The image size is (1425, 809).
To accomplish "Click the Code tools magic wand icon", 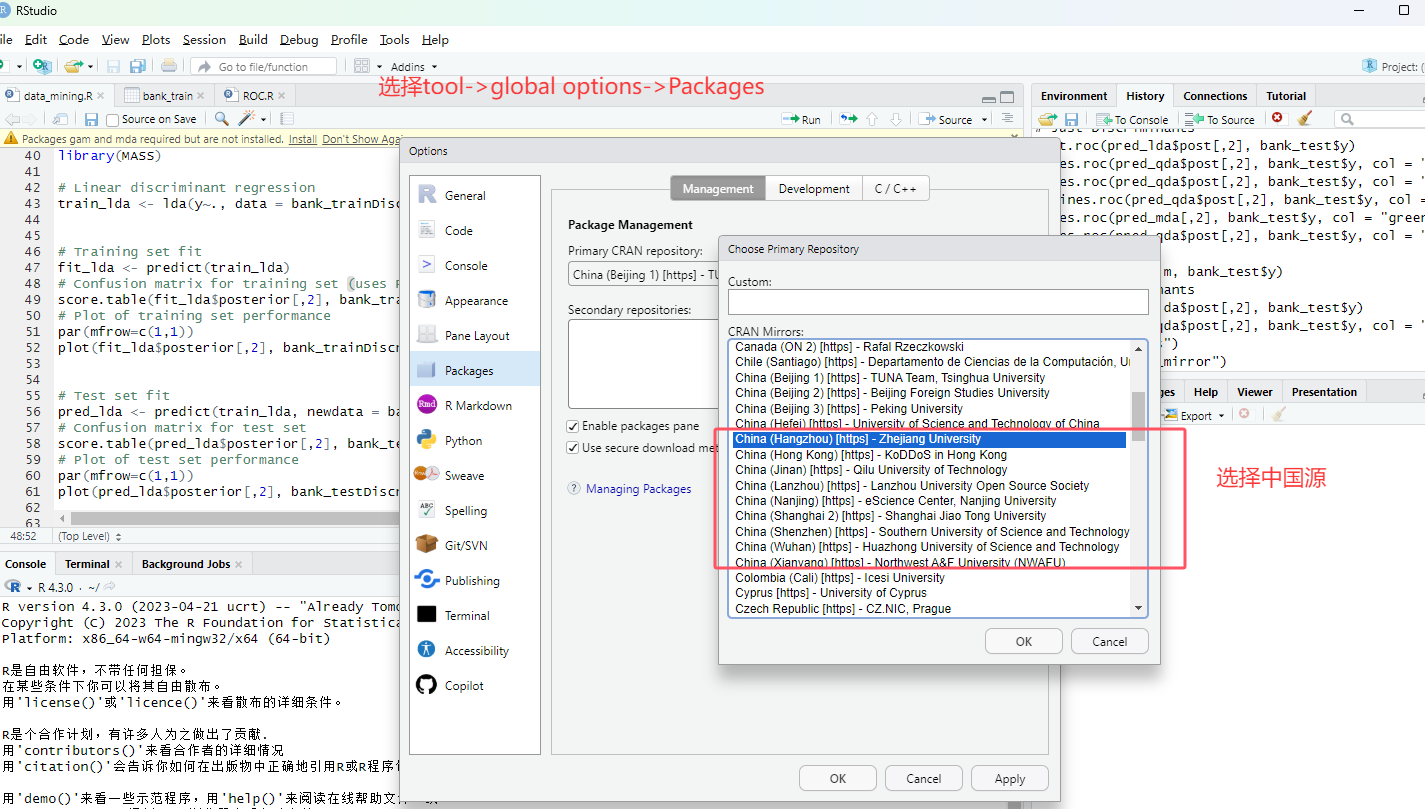I will pos(246,119).
